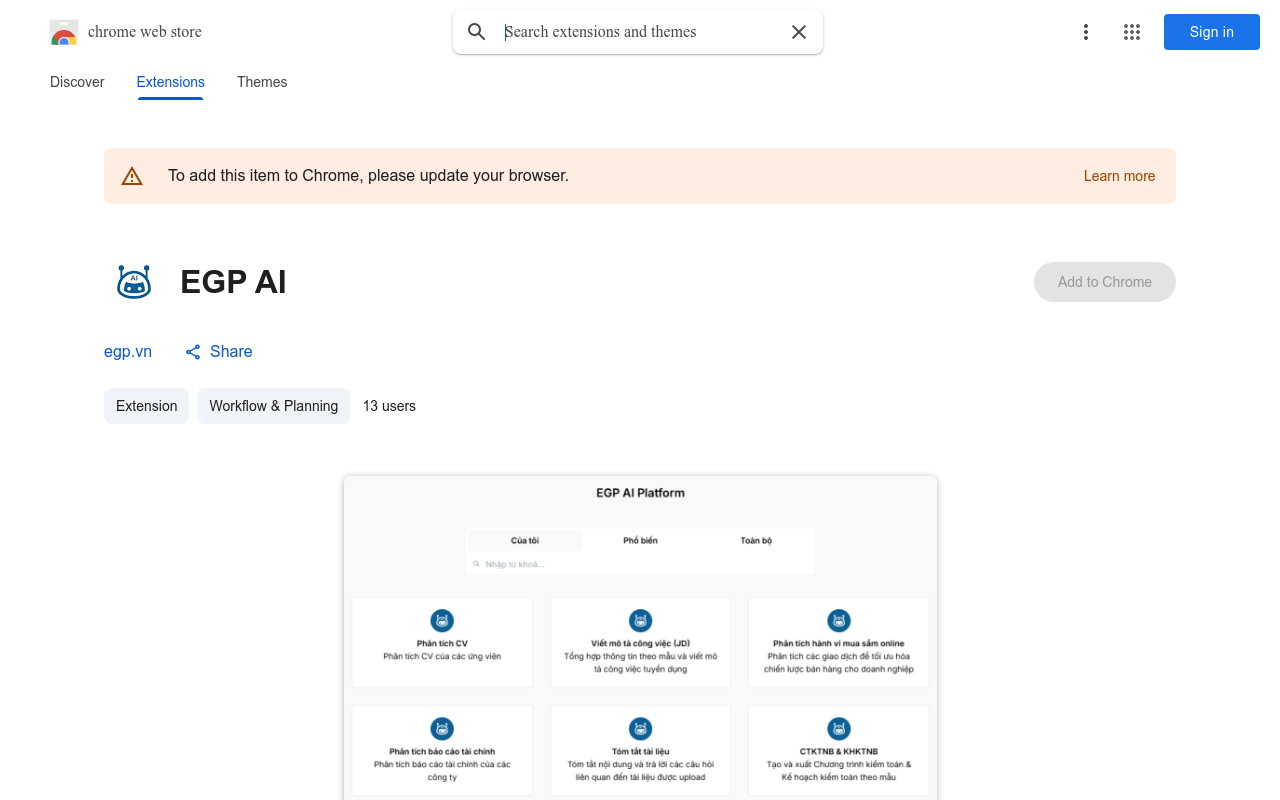Open the Google apps grid icon
Screen dimensions: 1280x800
1132,32
